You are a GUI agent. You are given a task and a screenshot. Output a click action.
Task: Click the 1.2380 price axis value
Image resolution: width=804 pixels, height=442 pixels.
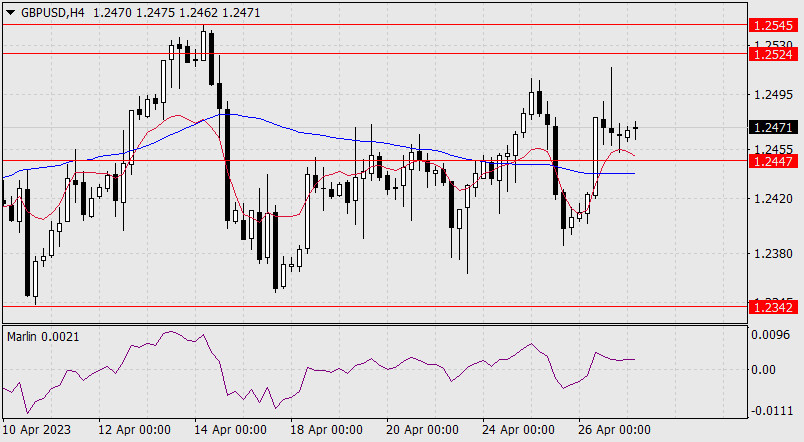click(771, 254)
